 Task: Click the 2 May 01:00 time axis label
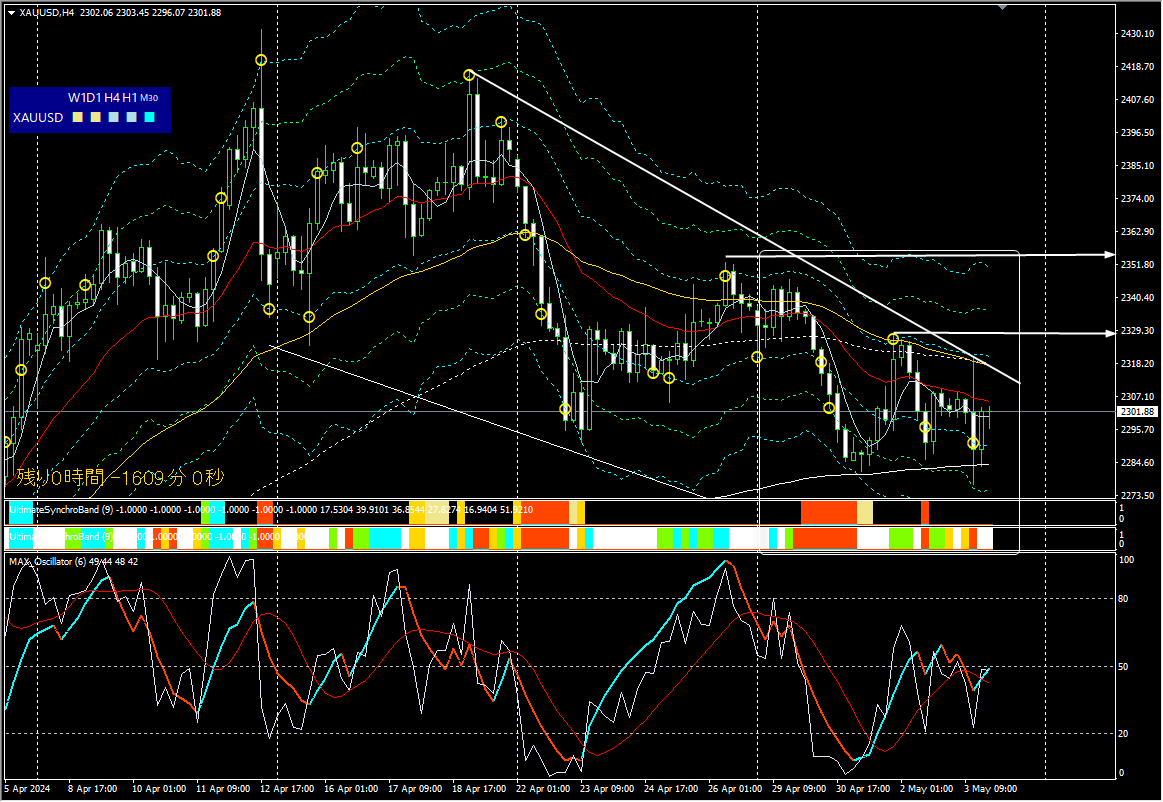(926, 789)
